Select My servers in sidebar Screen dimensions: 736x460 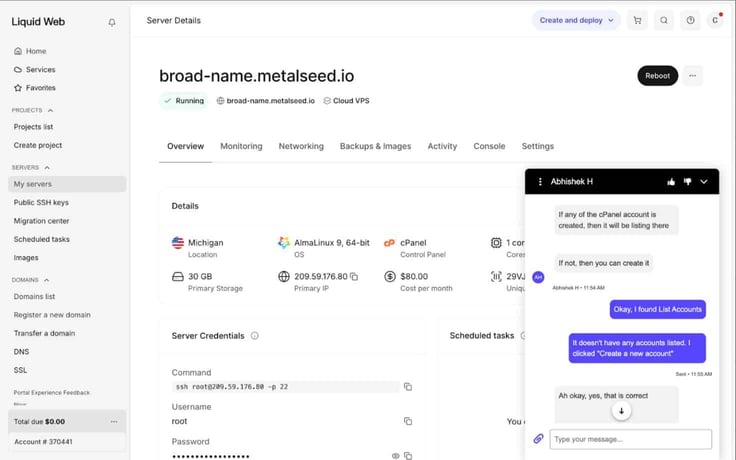(x=67, y=184)
